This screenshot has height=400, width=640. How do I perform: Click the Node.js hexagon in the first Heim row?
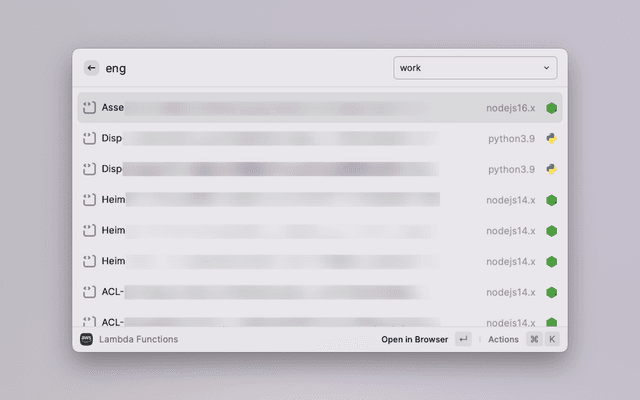[551, 200]
